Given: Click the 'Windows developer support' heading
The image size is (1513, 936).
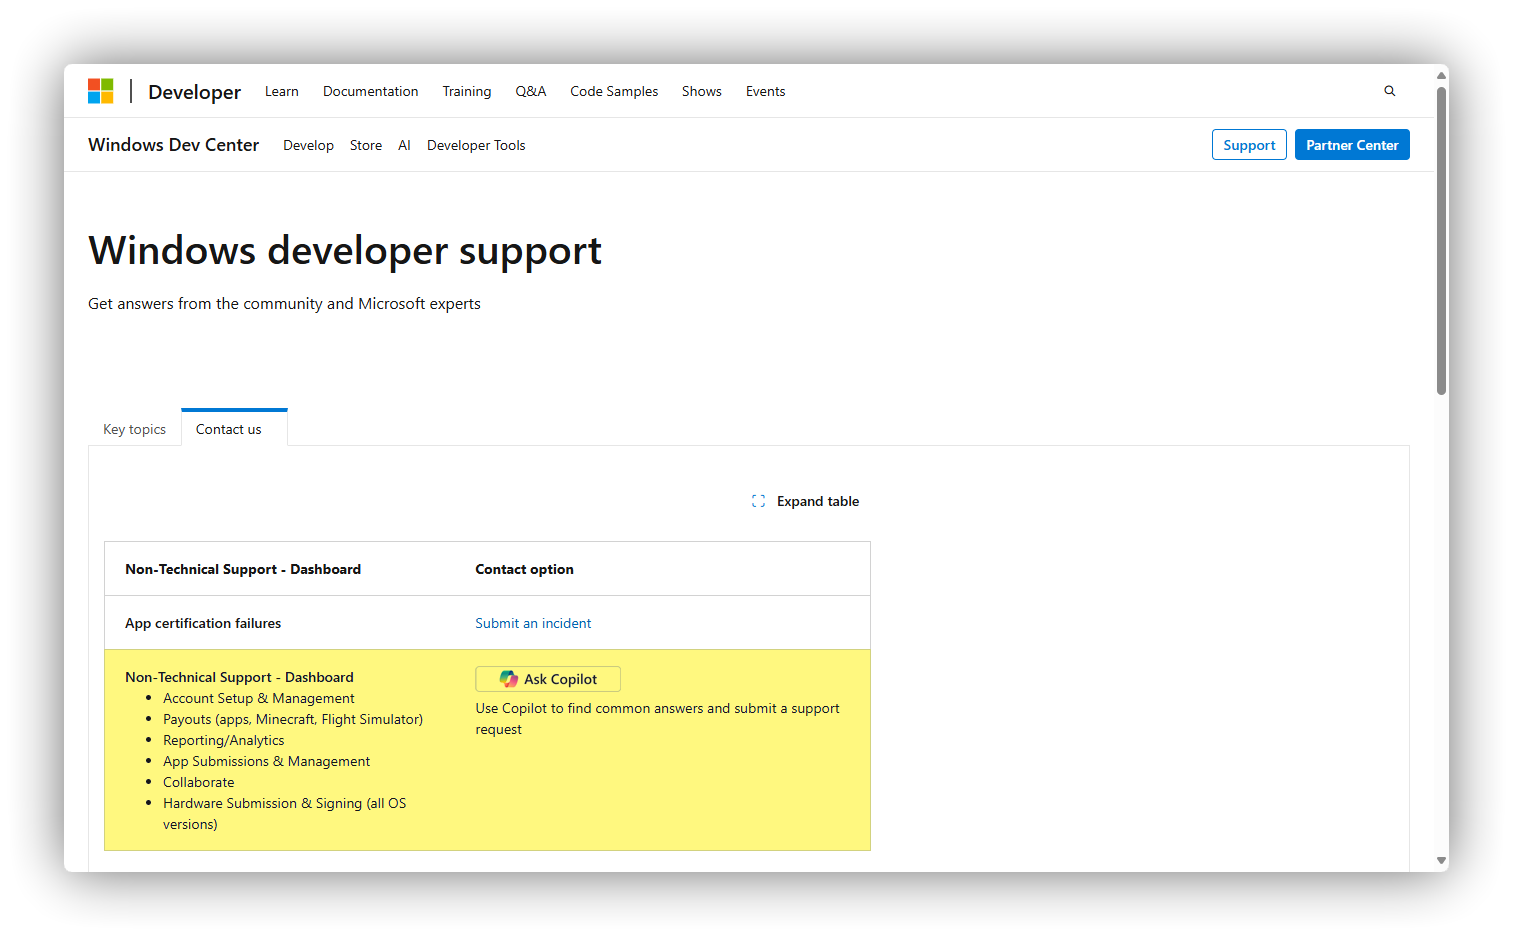Looking at the screenshot, I should (x=345, y=250).
